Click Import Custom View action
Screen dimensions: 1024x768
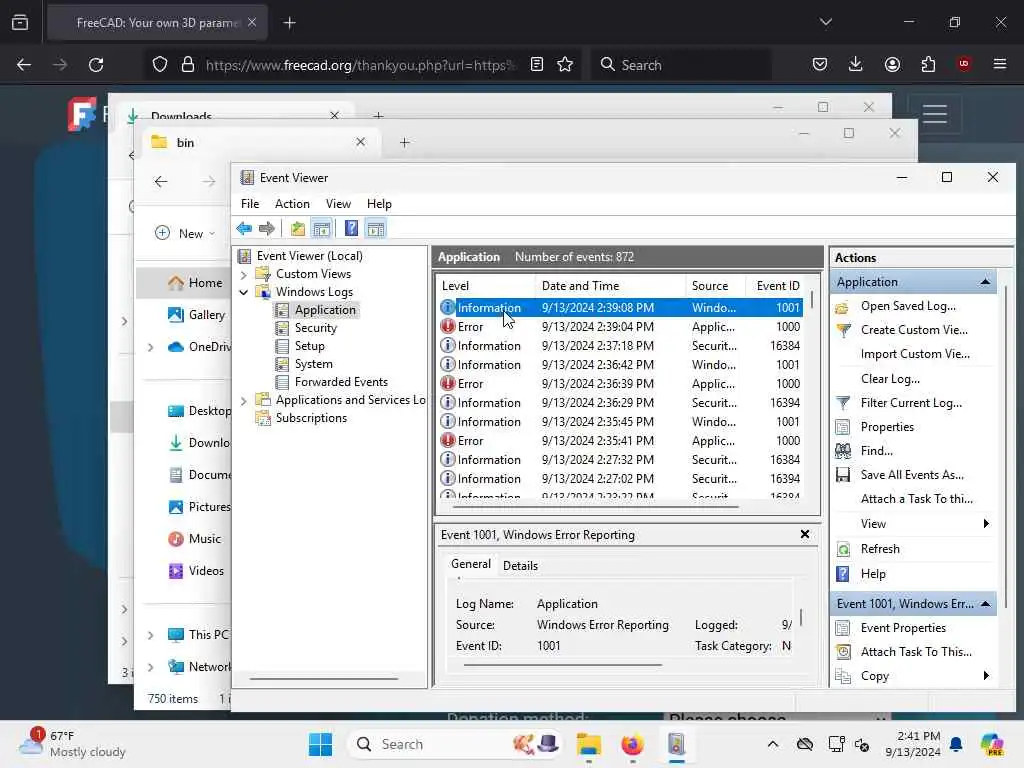pyautogui.click(x=915, y=354)
